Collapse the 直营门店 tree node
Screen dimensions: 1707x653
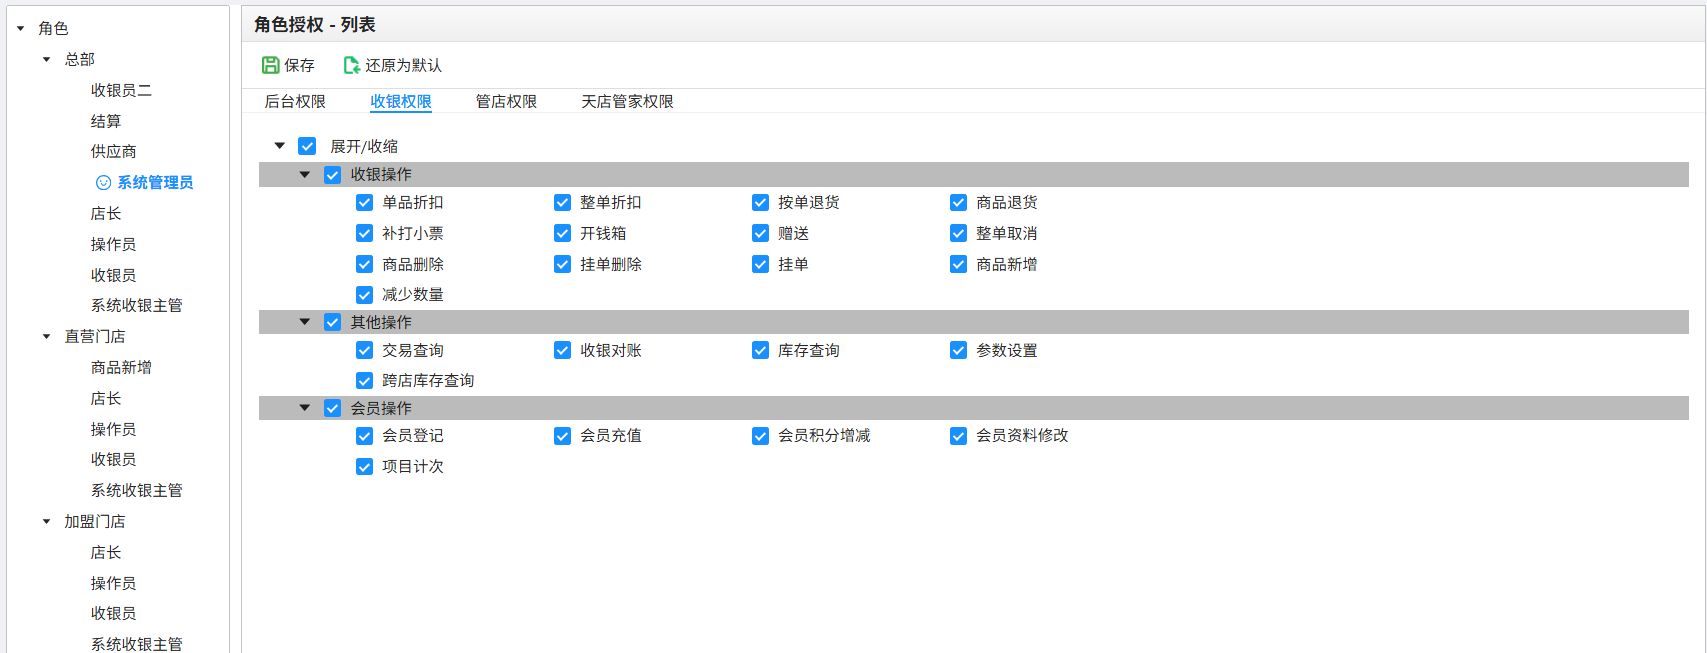(x=46, y=336)
